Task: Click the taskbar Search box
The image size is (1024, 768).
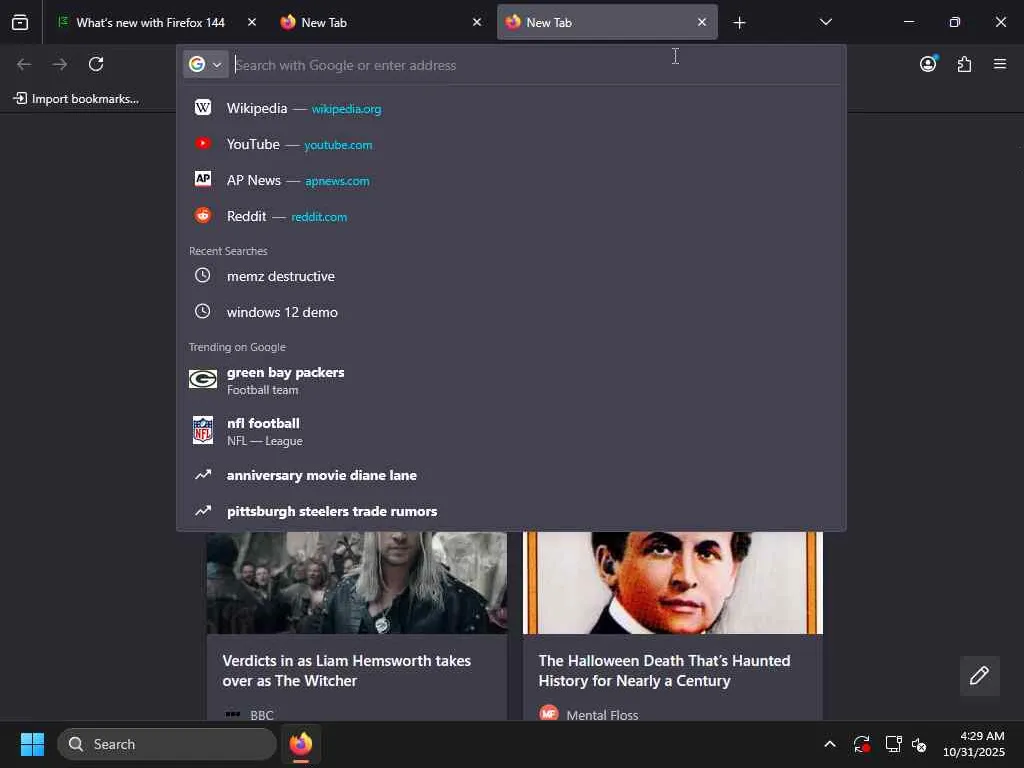Action: (167, 744)
